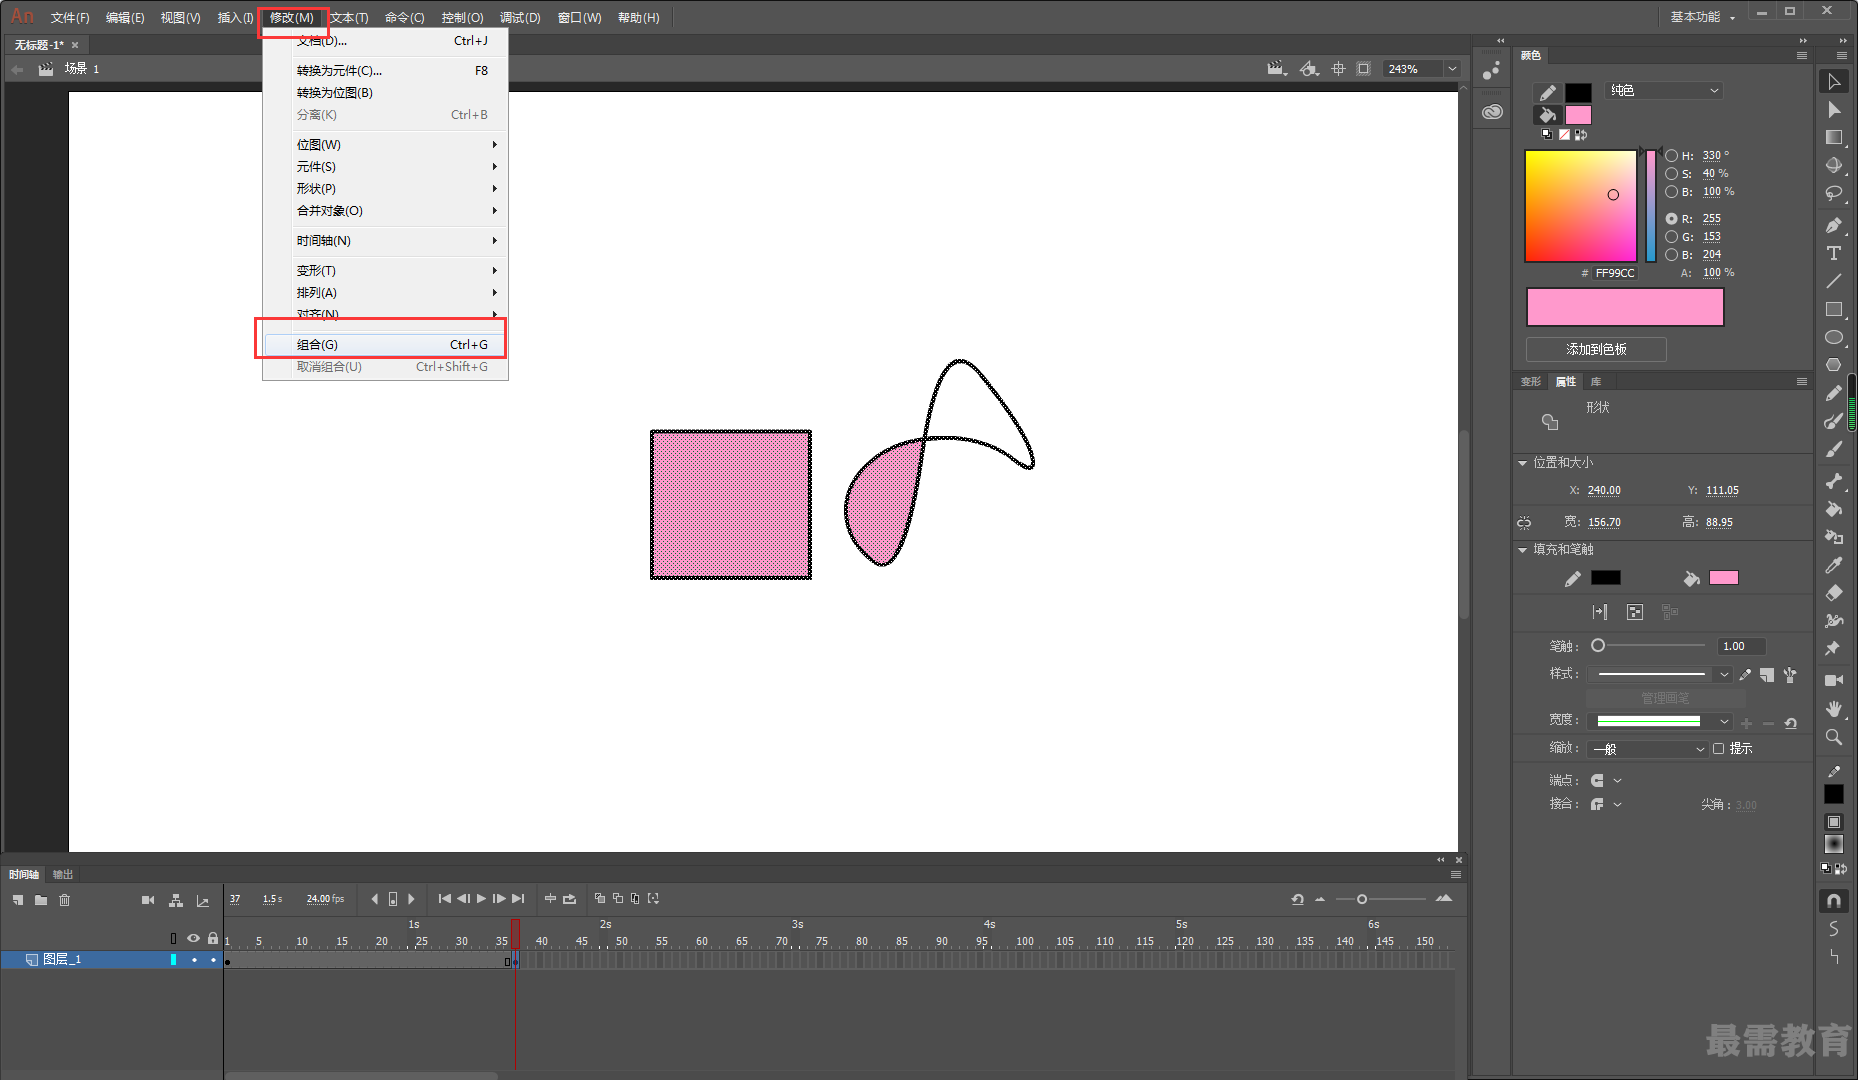
Task: Choose 组合(G) in the Modify menu
Action: click(385, 345)
